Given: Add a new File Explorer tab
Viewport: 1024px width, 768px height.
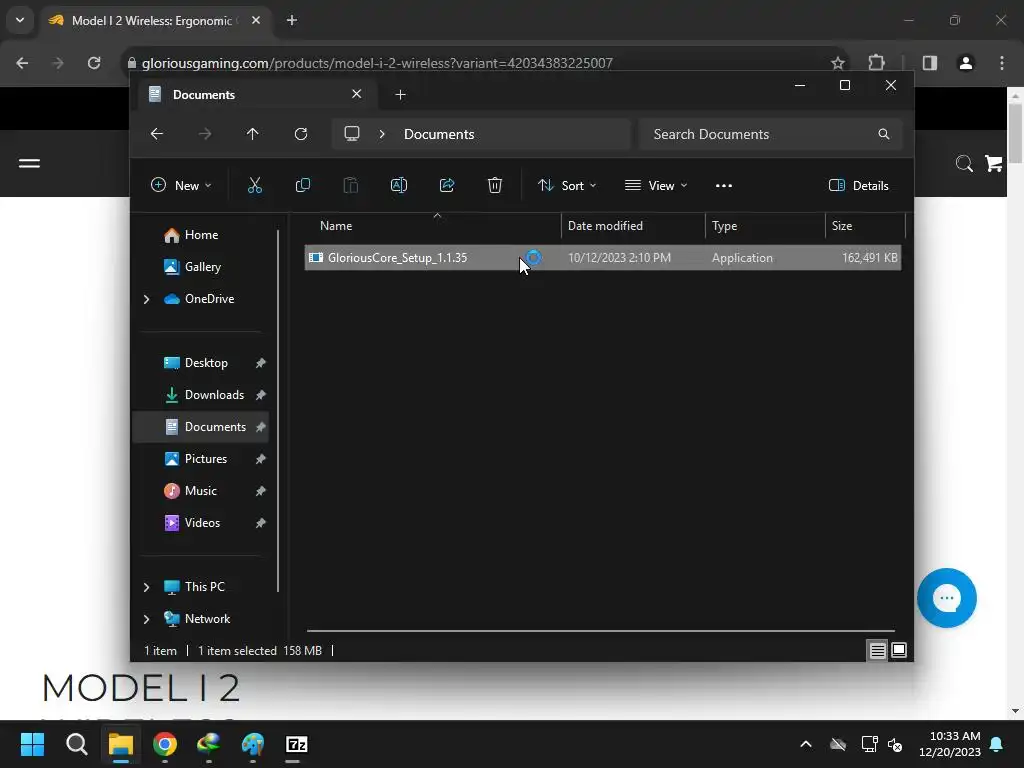Looking at the screenshot, I should (x=400, y=95).
